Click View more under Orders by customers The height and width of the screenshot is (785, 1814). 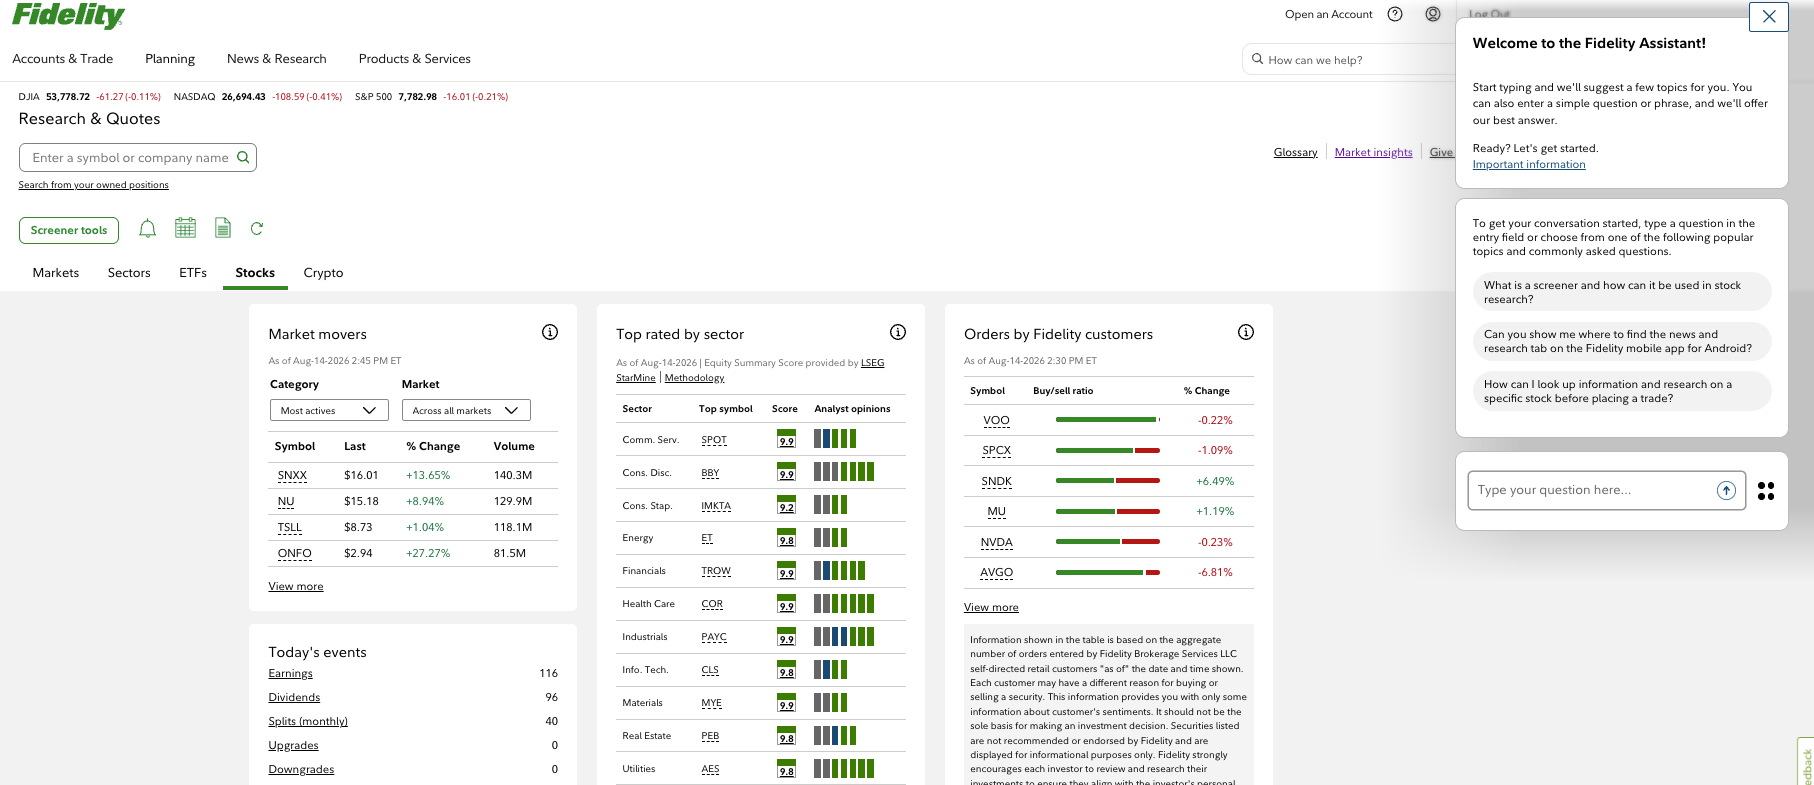pyautogui.click(x=991, y=607)
